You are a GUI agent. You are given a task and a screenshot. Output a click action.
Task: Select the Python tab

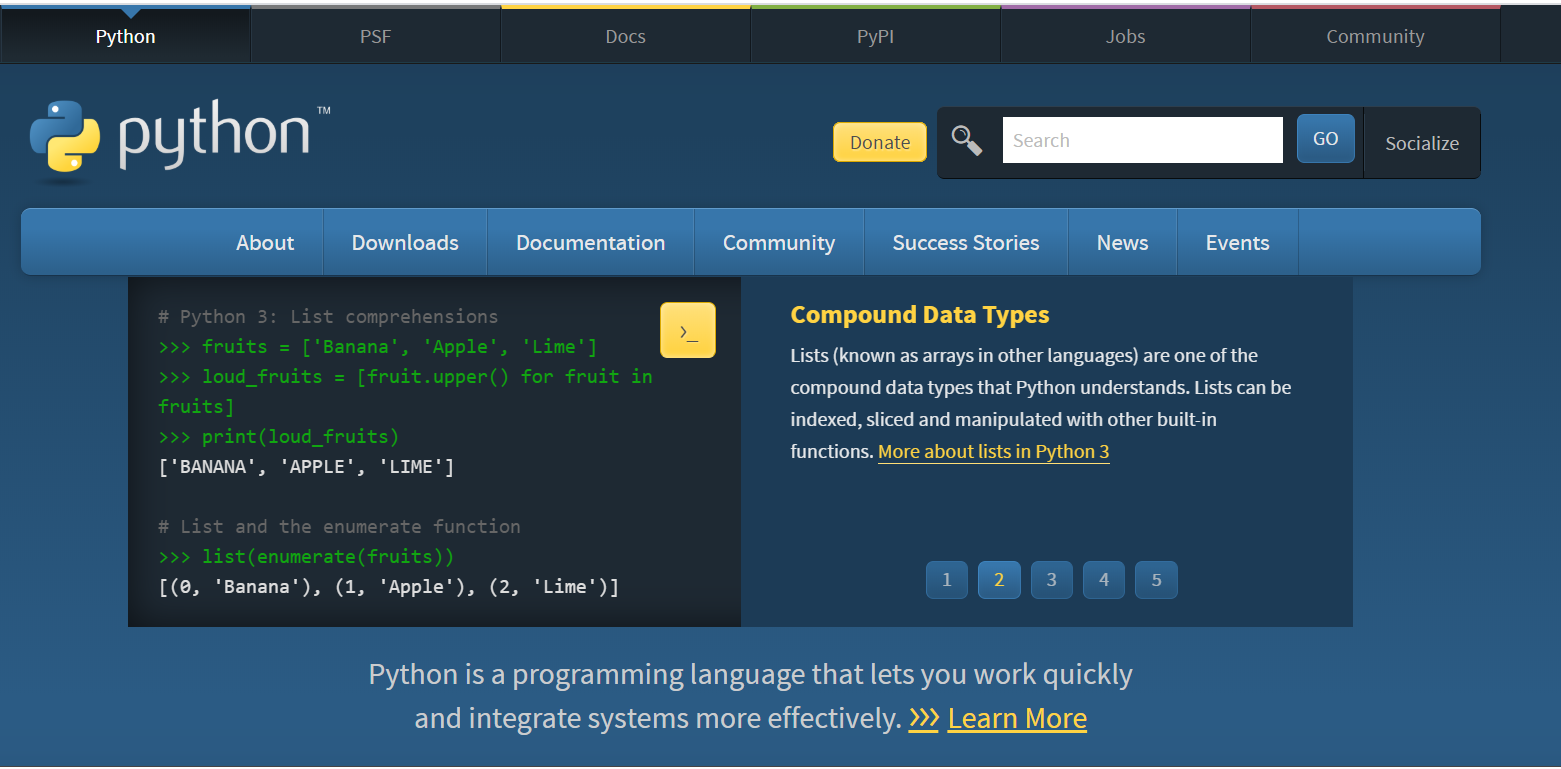125,36
